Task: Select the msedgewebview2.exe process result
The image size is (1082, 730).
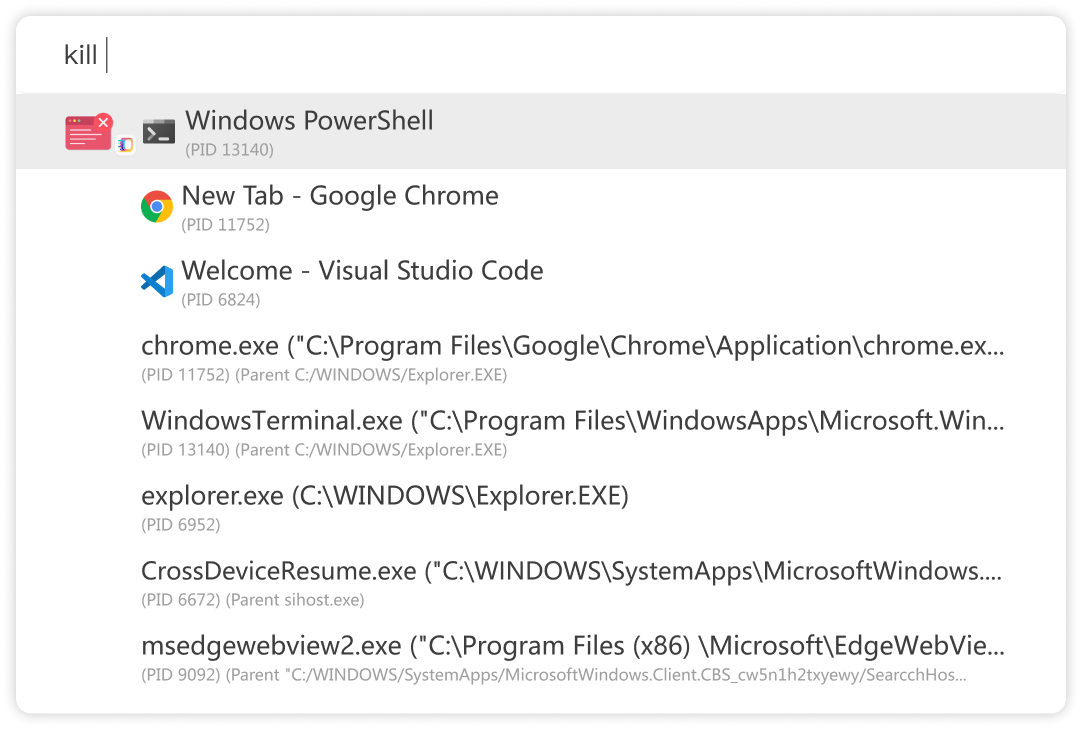Action: pos(572,646)
